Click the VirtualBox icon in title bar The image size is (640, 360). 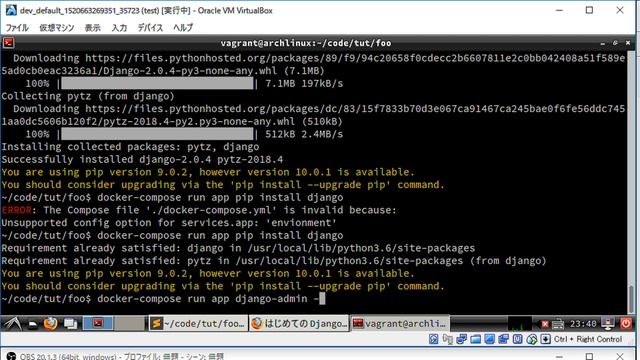tap(11, 10)
